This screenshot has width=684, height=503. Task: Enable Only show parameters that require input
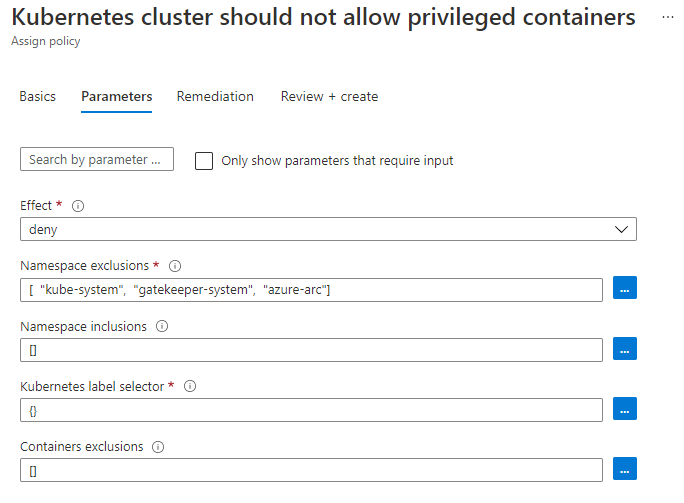point(204,160)
